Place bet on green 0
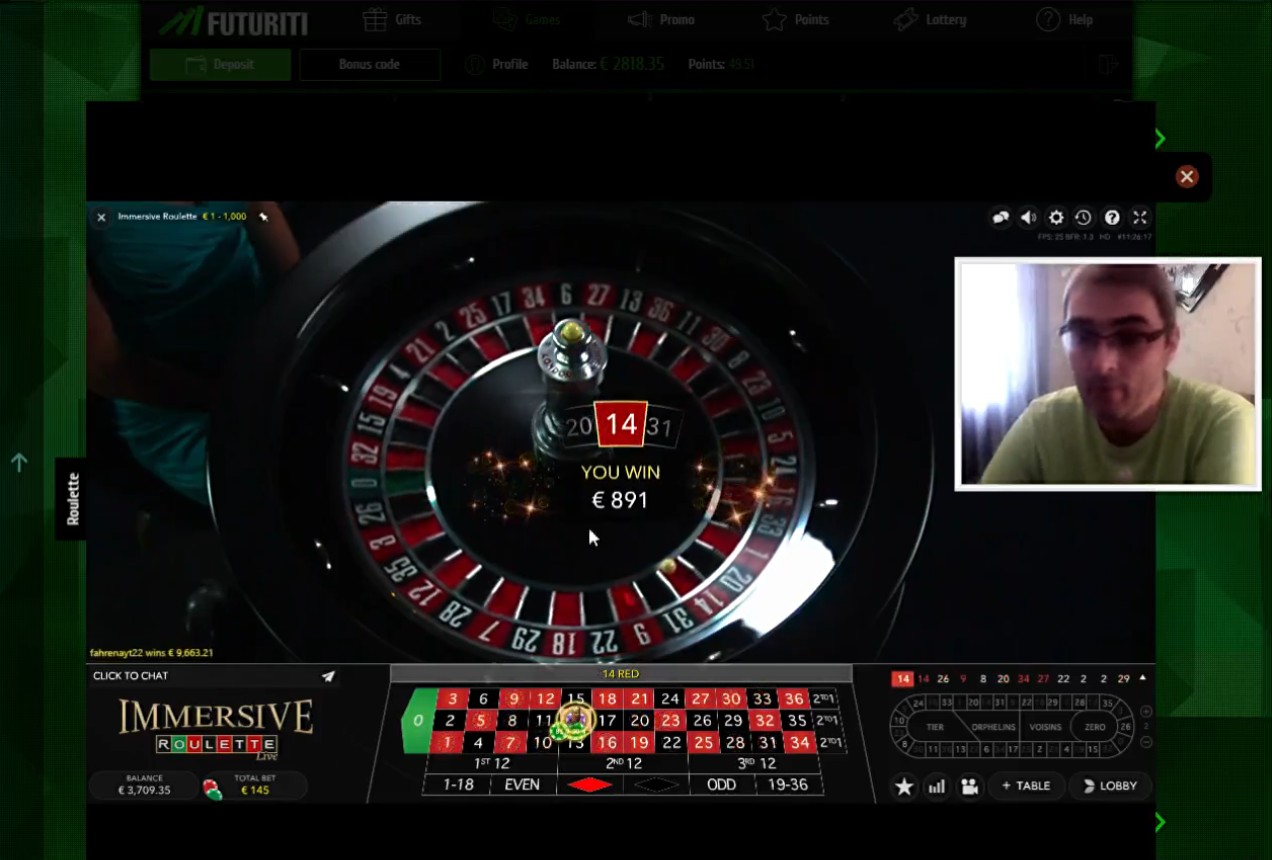 [x=417, y=720]
